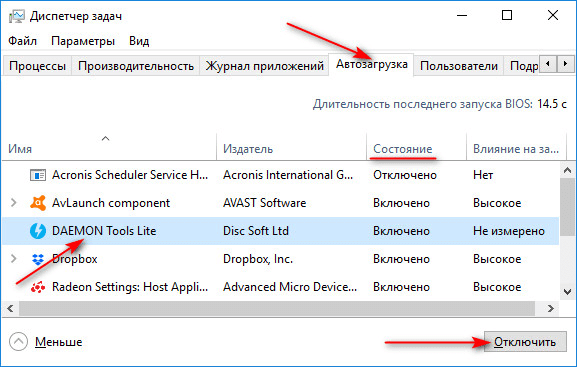
Task: Click Высокое impact in Dropbox row
Action: (497, 259)
